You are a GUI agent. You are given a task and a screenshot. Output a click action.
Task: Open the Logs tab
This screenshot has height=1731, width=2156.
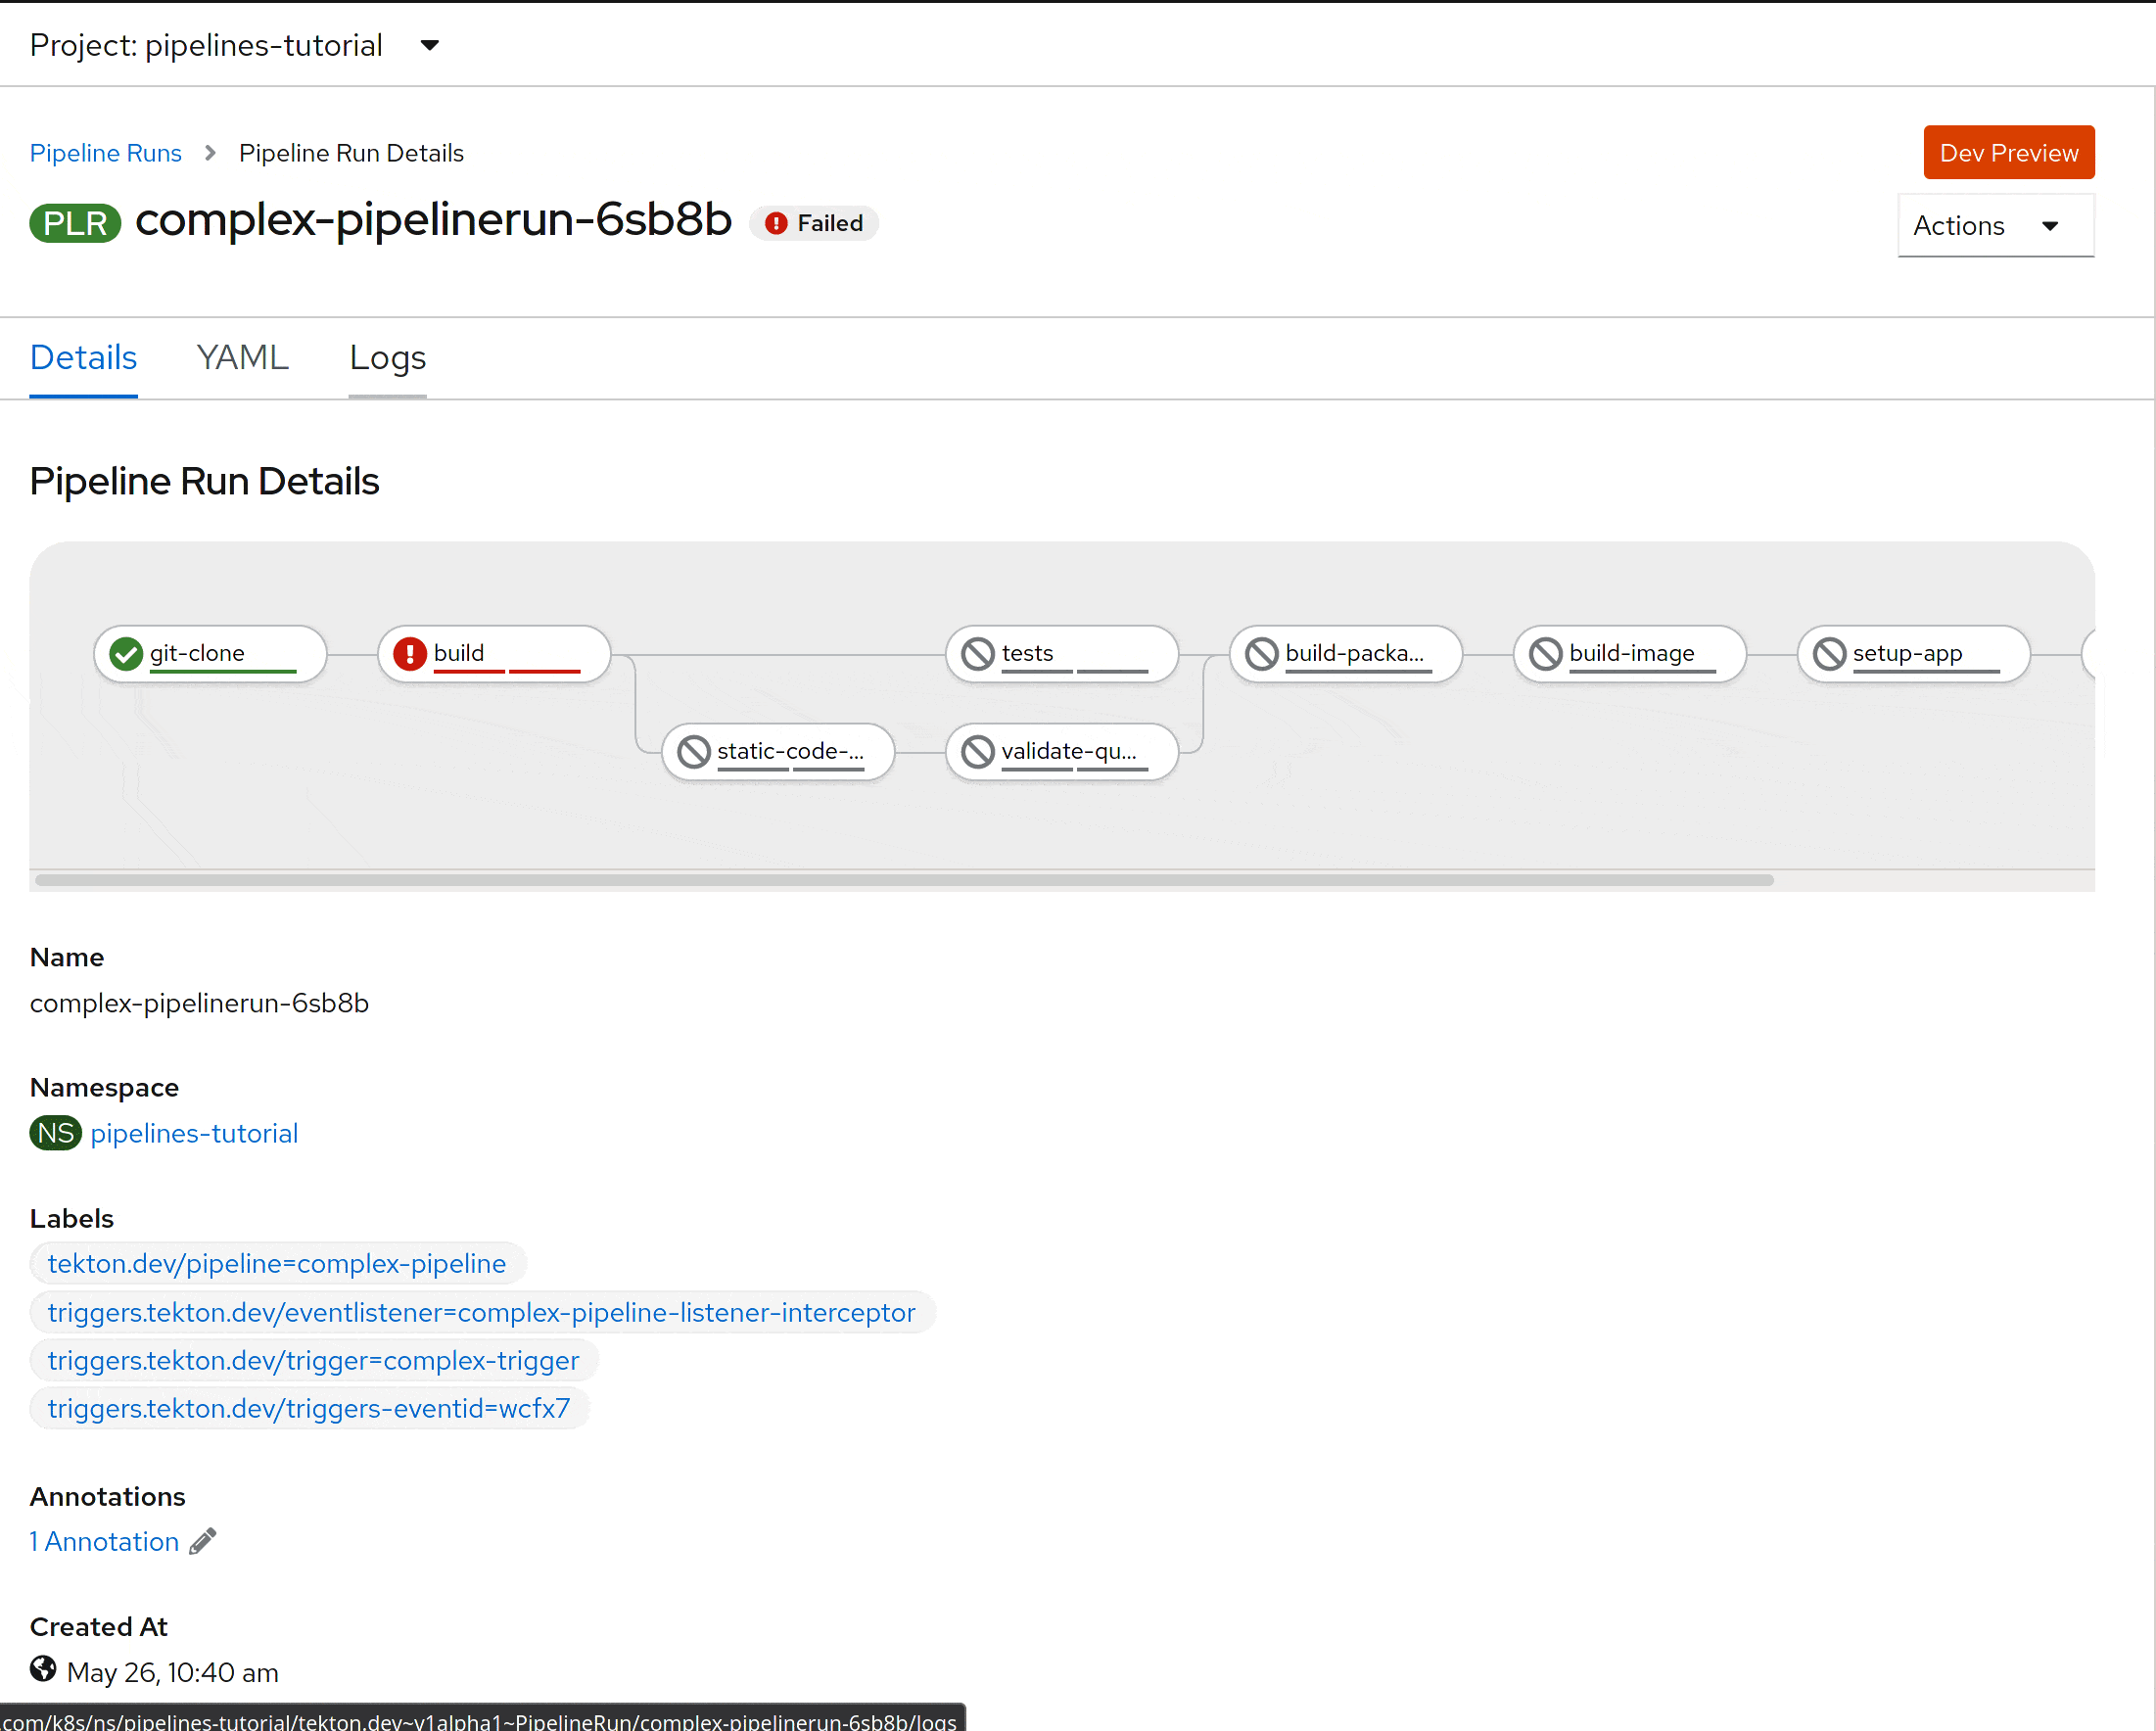click(387, 358)
